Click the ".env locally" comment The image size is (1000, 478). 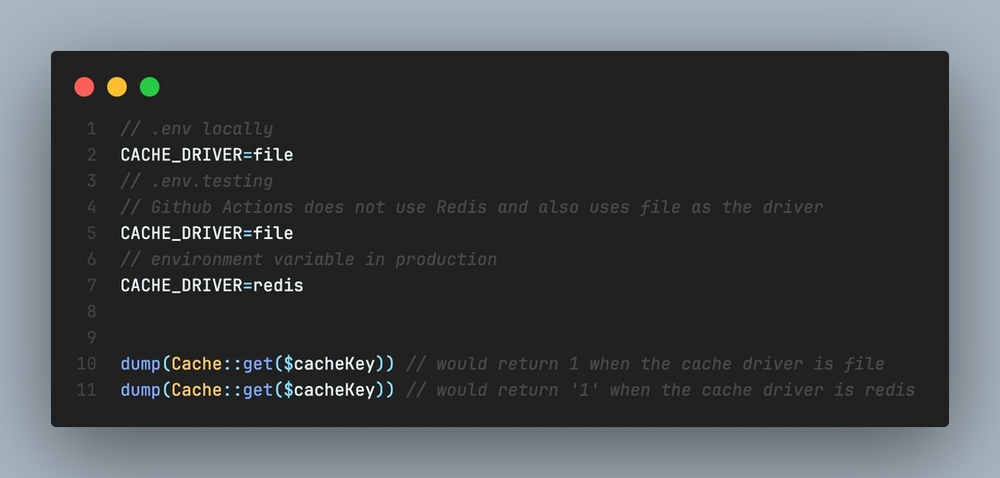[196, 129]
